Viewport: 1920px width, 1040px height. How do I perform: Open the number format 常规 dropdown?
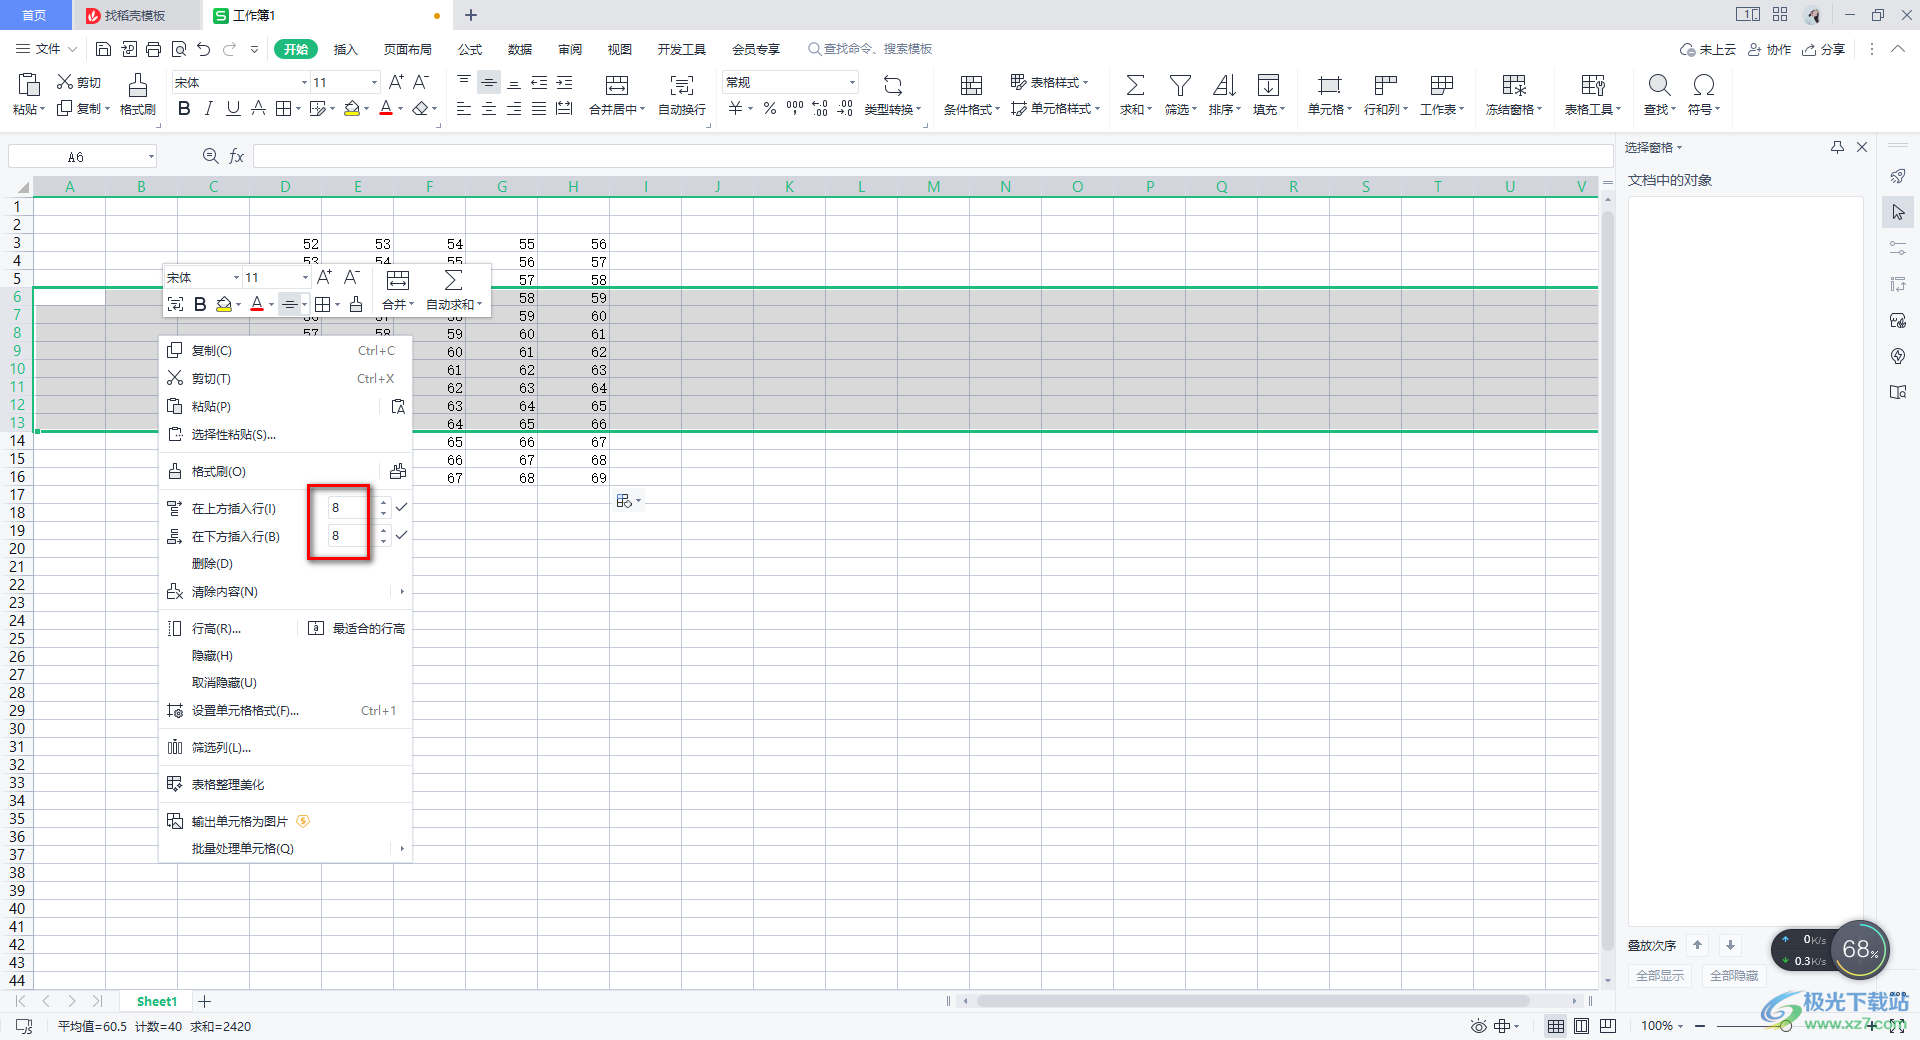click(852, 82)
